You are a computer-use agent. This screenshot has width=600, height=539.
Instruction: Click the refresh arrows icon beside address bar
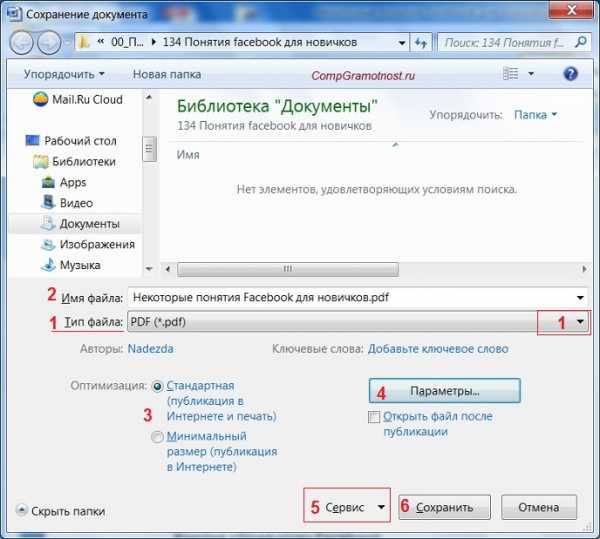pyautogui.click(x=421, y=43)
